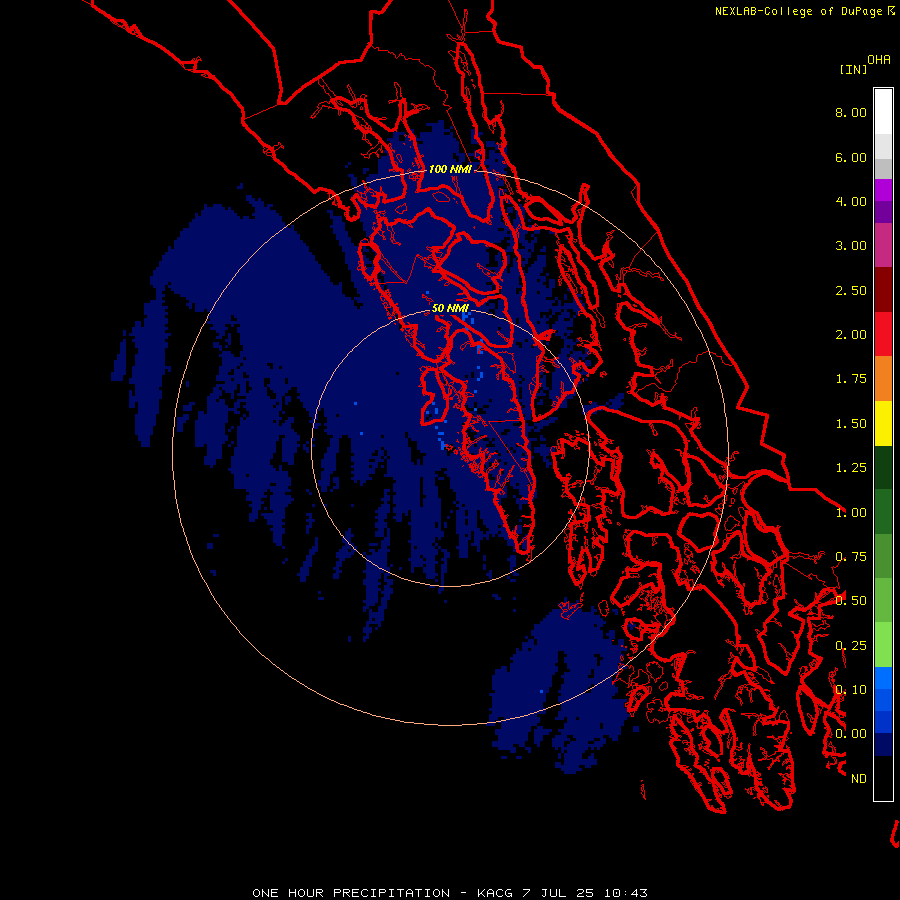Click the 4.00 legend value
This screenshot has width=900, height=900.
[x=851, y=201]
